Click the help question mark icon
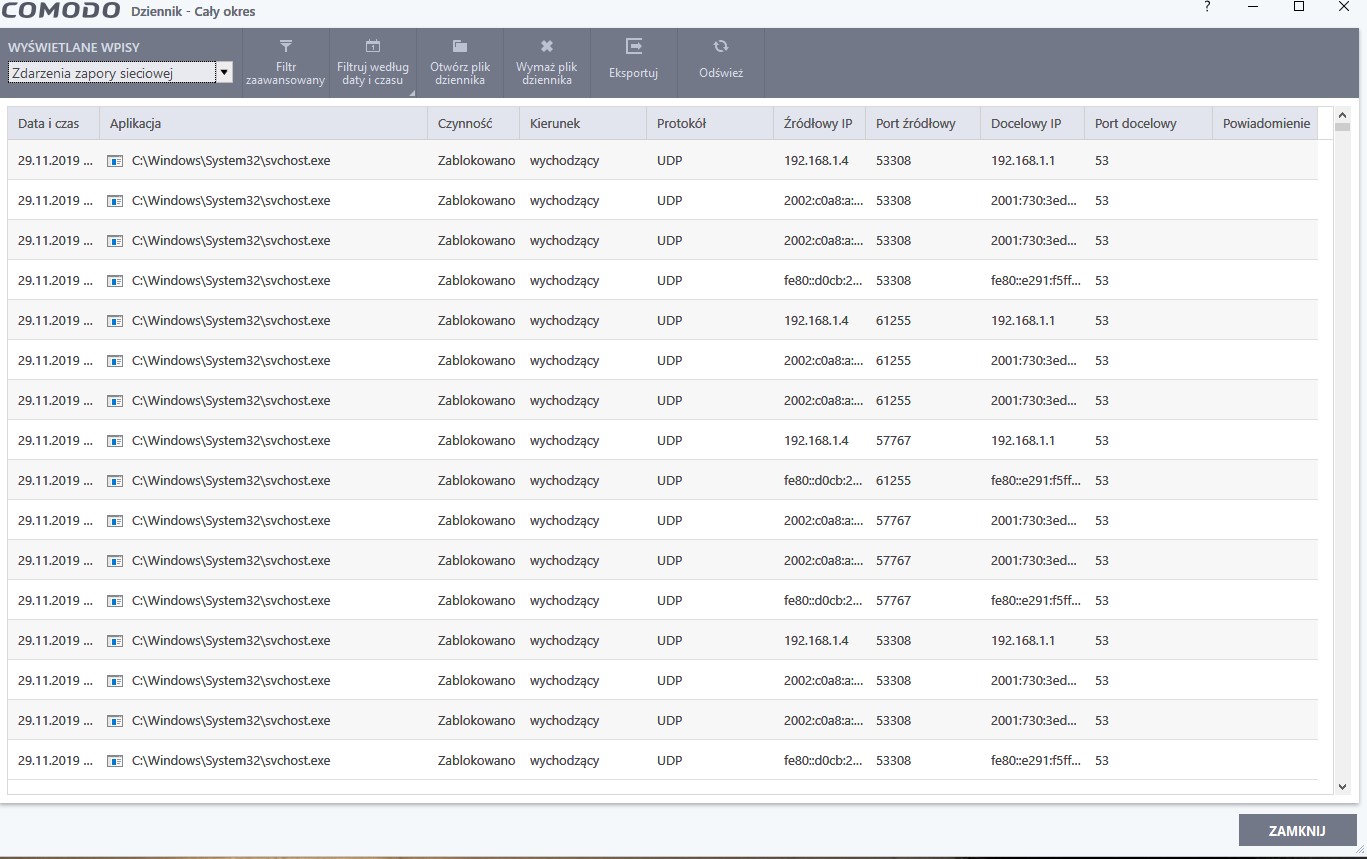The image size is (1367, 859). point(1208,7)
